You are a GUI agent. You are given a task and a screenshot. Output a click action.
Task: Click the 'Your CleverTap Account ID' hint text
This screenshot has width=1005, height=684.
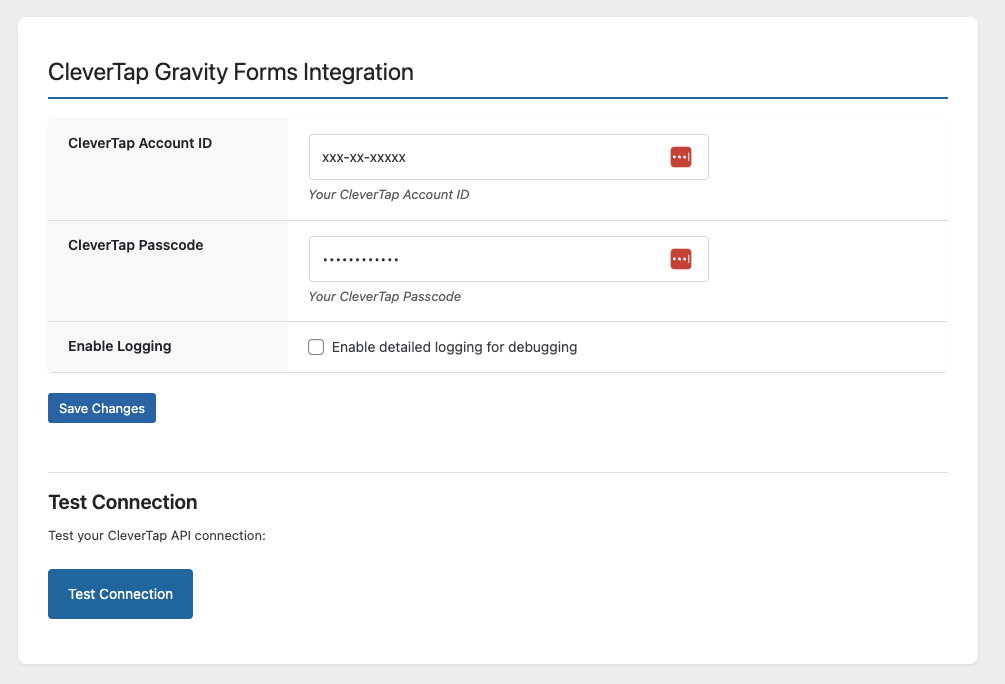[x=389, y=195]
